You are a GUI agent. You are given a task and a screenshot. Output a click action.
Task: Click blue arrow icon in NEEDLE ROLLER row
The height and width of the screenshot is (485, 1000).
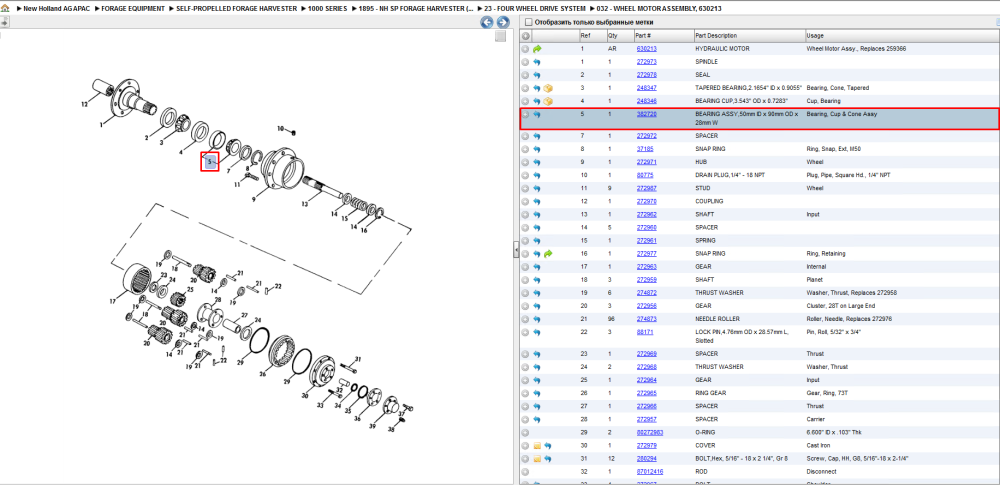pos(537,318)
